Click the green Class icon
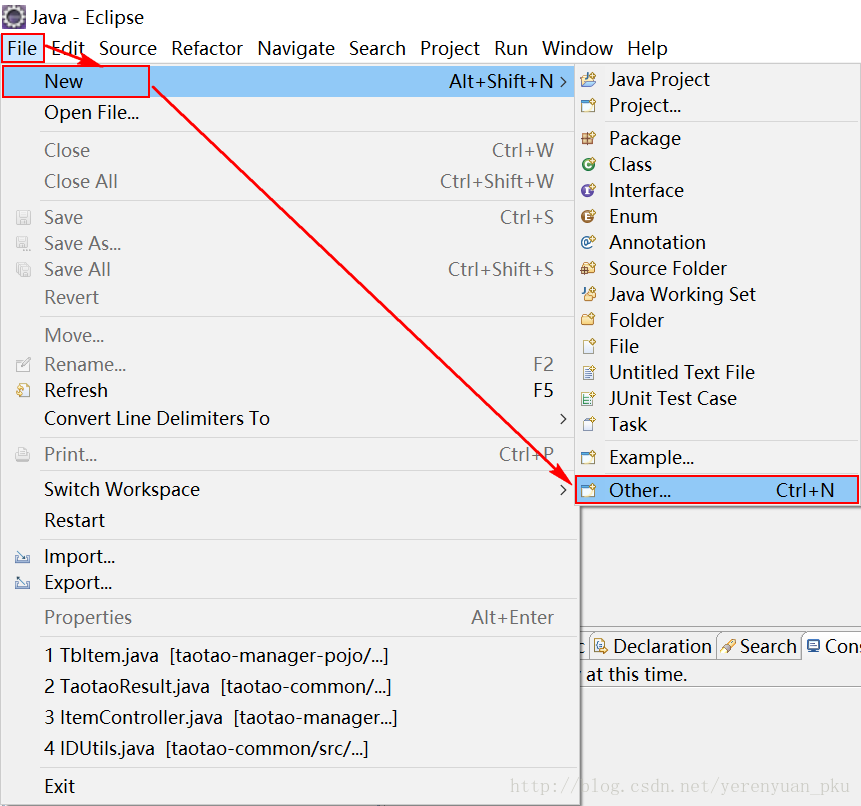Image resolution: width=861 pixels, height=806 pixels. tap(589, 164)
